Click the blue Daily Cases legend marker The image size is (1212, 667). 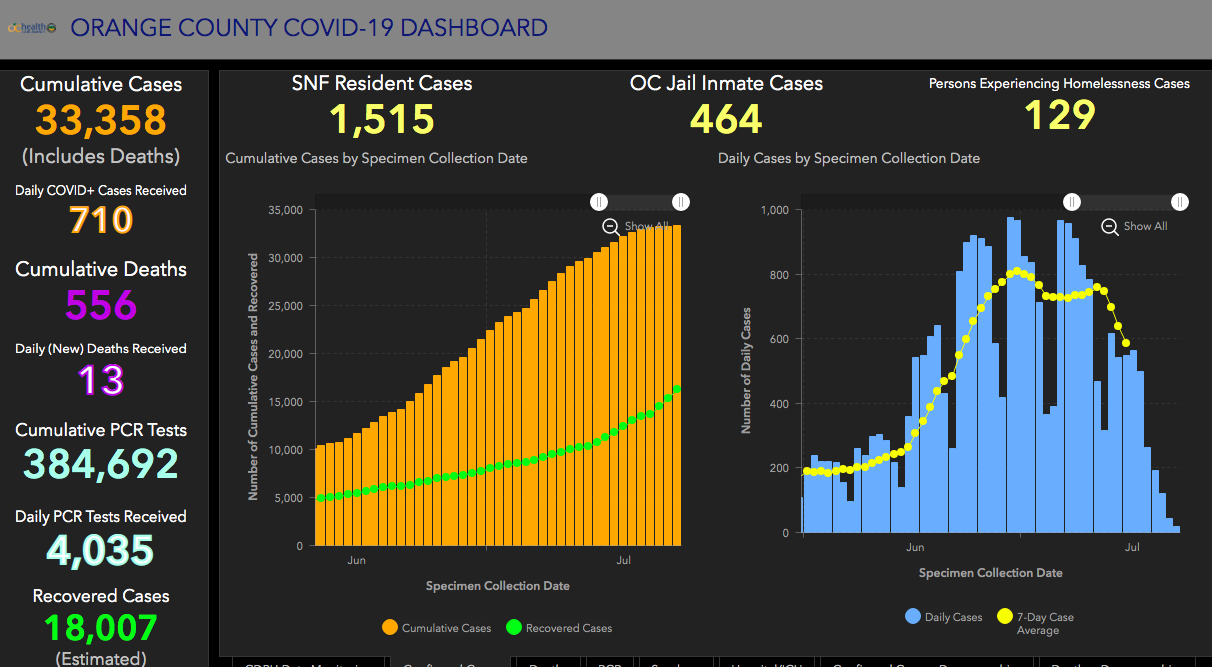pyautogui.click(x=912, y=617)
